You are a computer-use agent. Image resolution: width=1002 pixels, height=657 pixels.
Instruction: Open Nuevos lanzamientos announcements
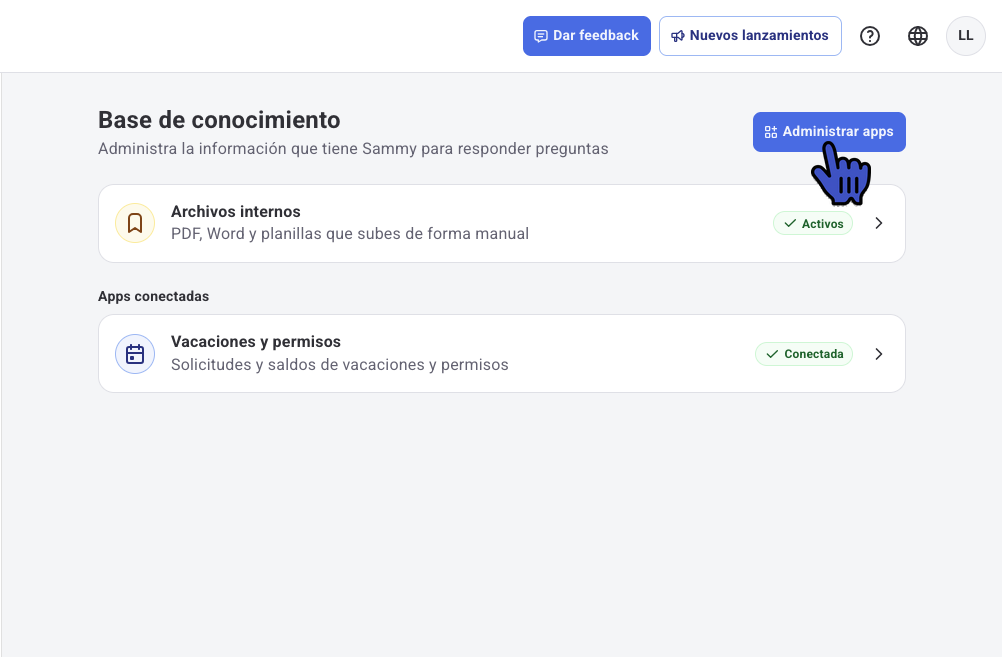tap(750, 36)
